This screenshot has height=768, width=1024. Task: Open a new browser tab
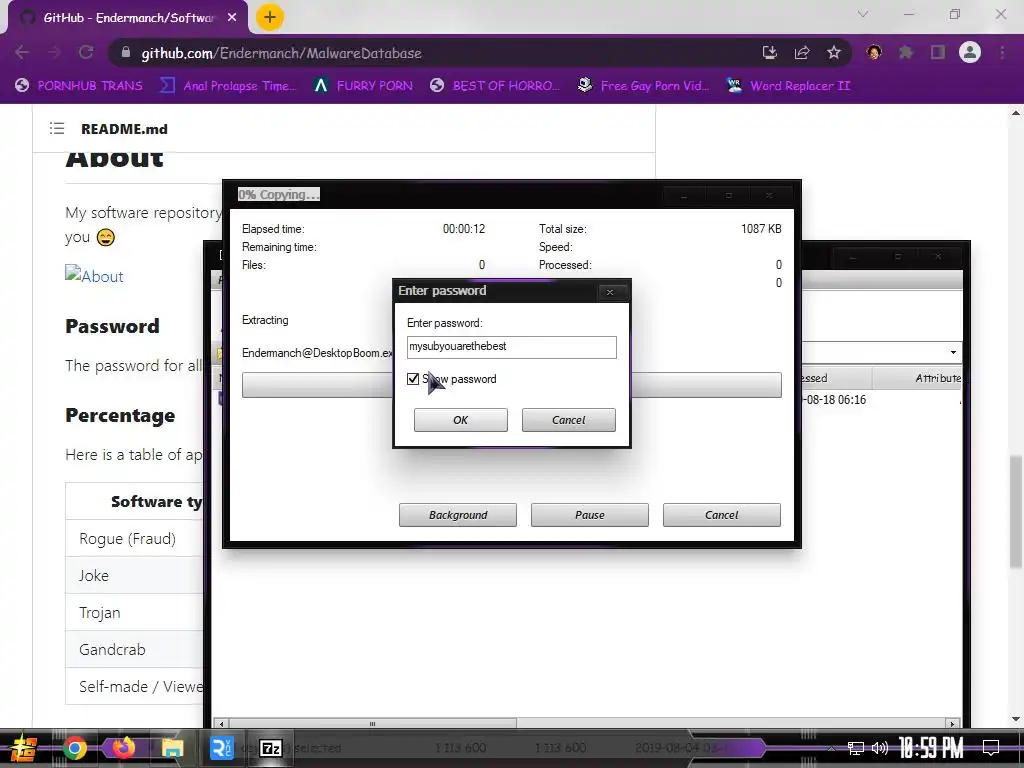pos(270,17)
